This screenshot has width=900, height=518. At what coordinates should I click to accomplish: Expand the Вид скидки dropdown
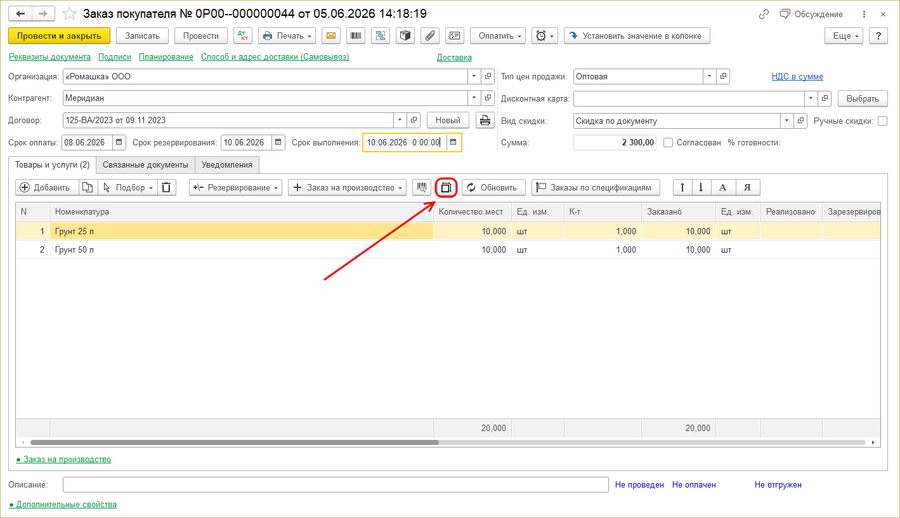786,121
